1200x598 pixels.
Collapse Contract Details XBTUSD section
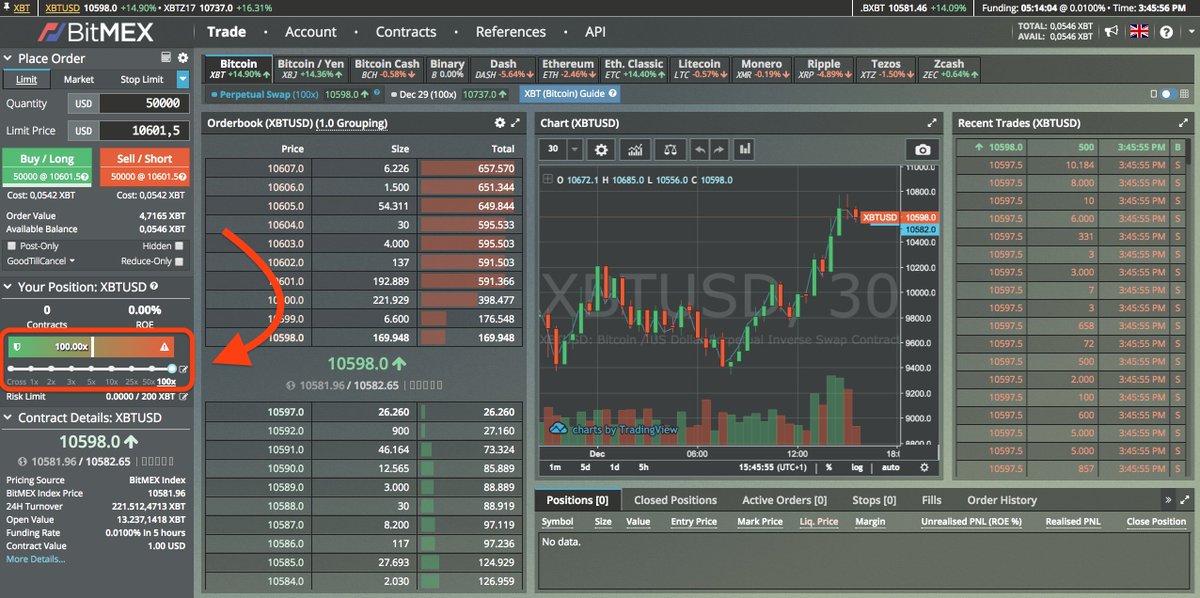[8, 418]
